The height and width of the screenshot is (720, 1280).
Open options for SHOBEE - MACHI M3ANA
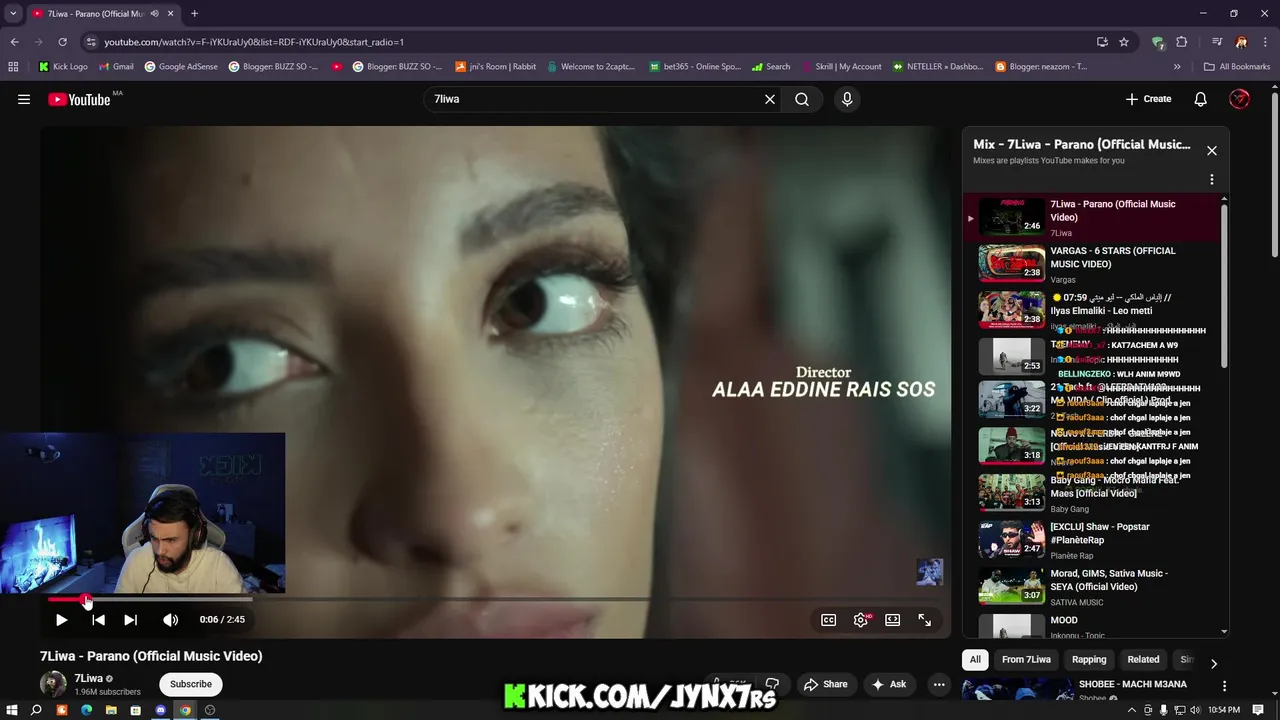tap(1224, 686)
